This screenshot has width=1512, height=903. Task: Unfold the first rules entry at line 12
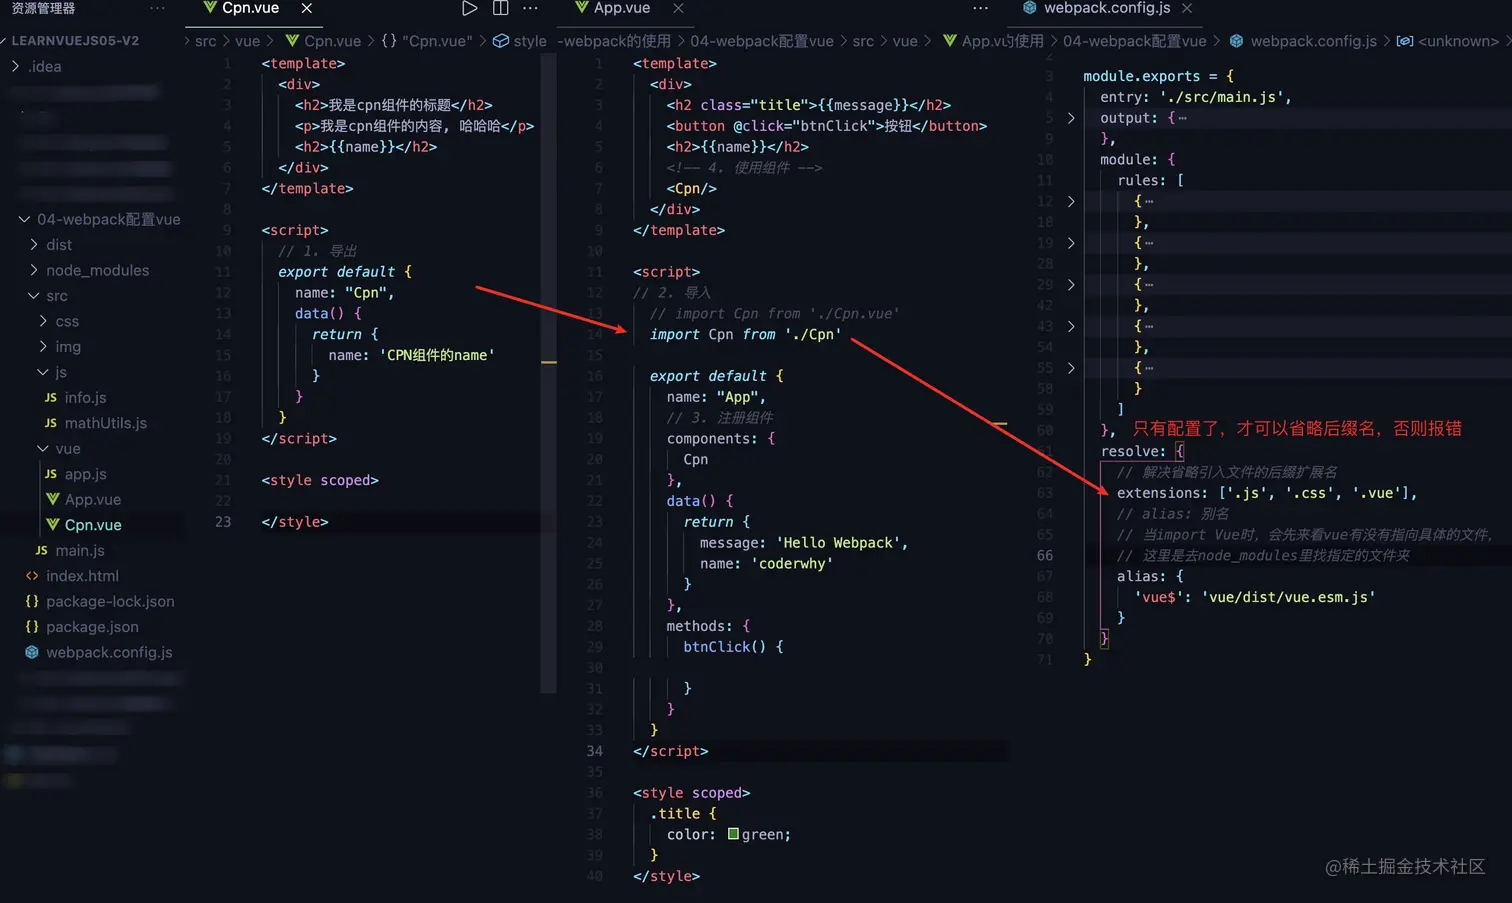click(x=1071, y=201)
